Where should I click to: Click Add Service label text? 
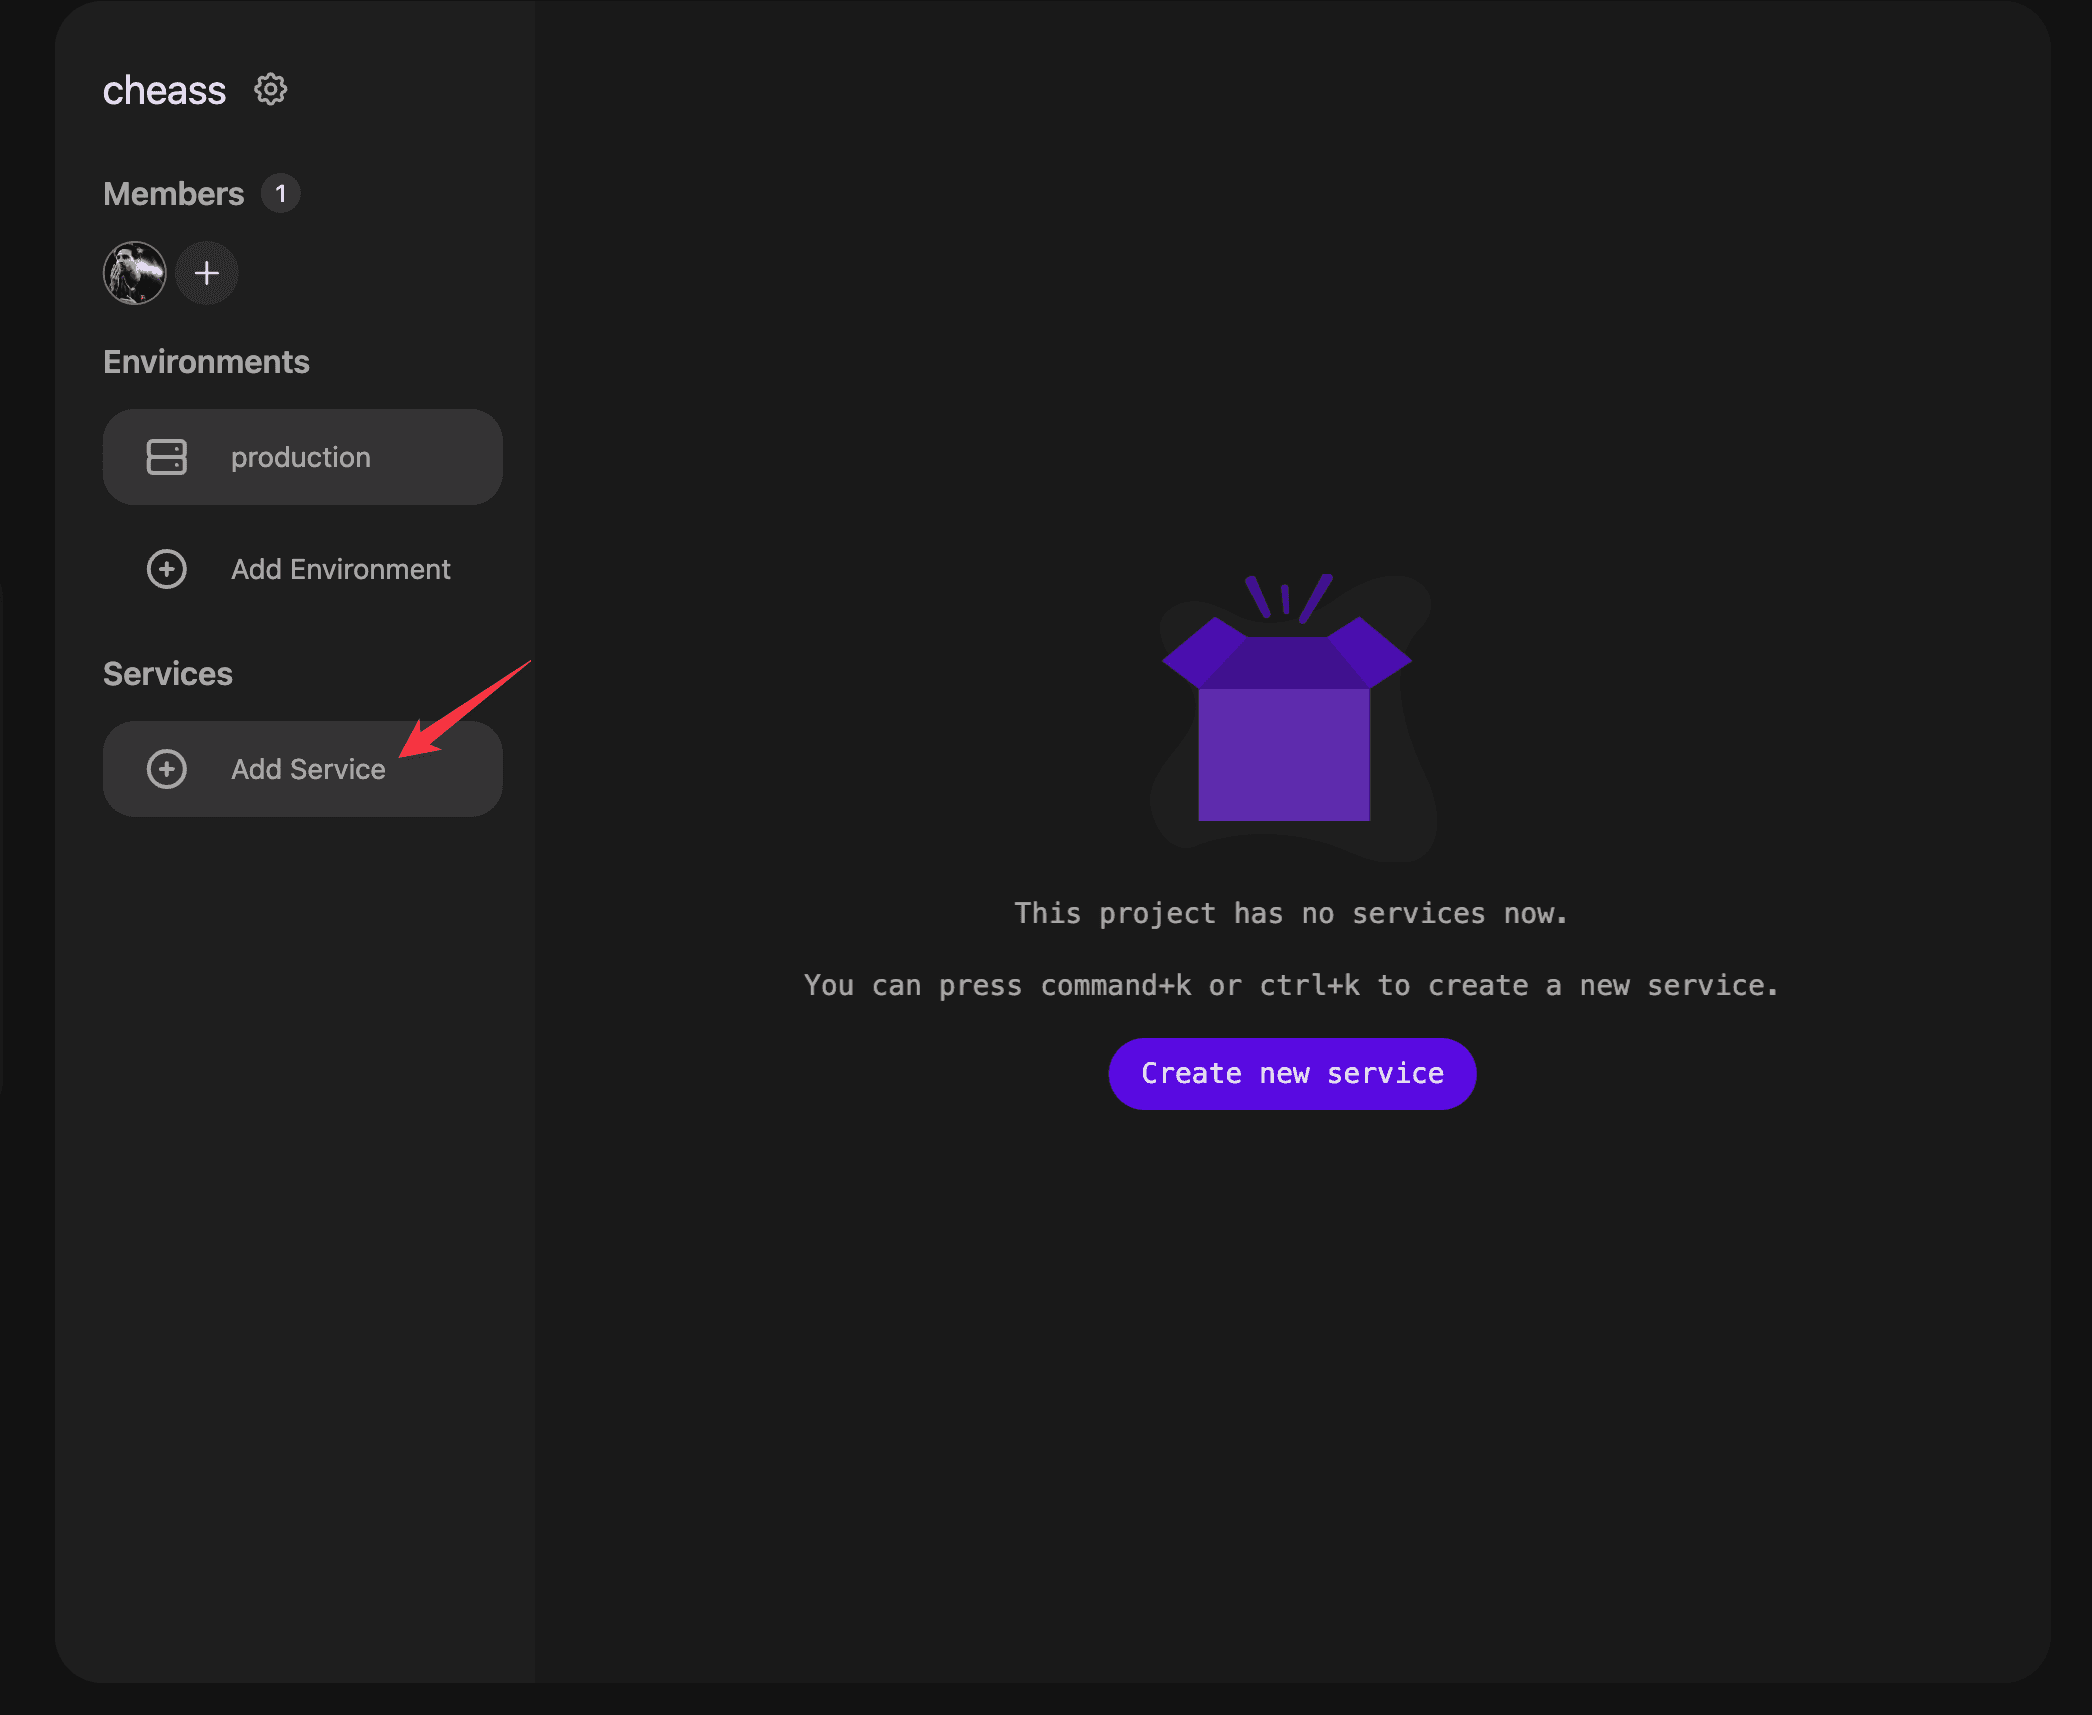click(x=309, y=768)
